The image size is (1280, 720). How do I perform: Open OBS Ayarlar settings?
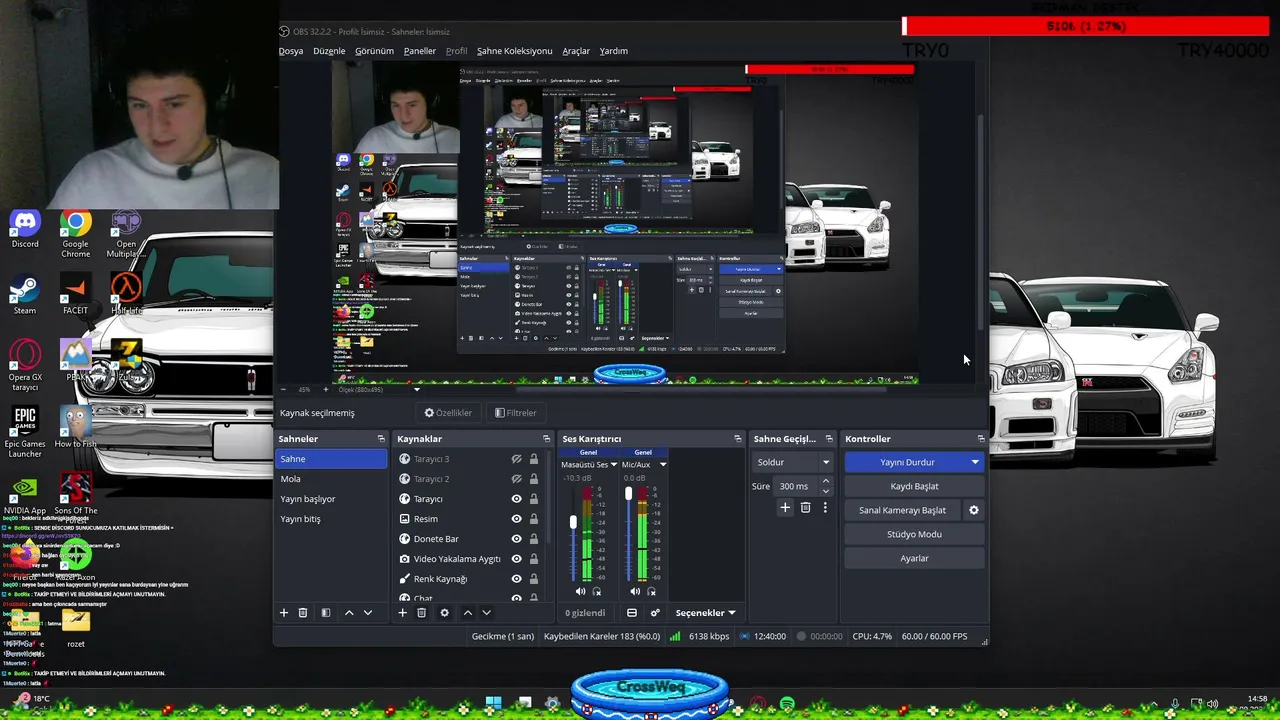point(914,558)
